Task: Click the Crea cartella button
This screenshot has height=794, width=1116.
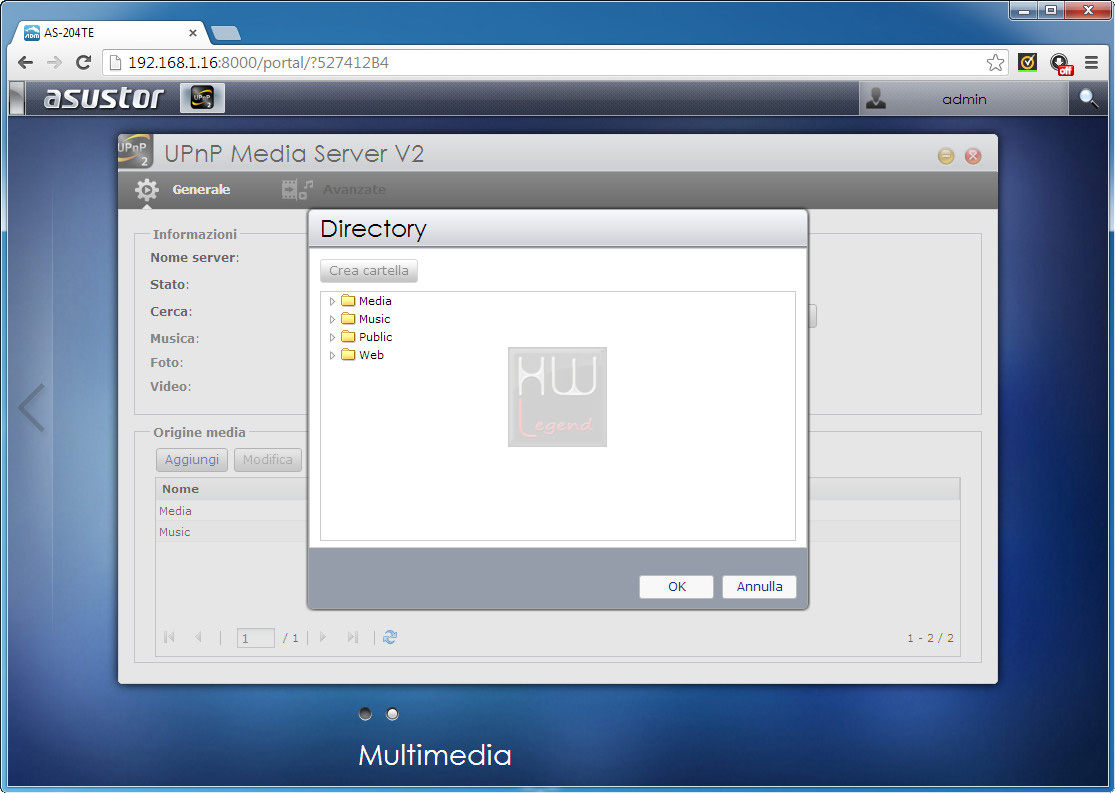Action: [369, 270]
